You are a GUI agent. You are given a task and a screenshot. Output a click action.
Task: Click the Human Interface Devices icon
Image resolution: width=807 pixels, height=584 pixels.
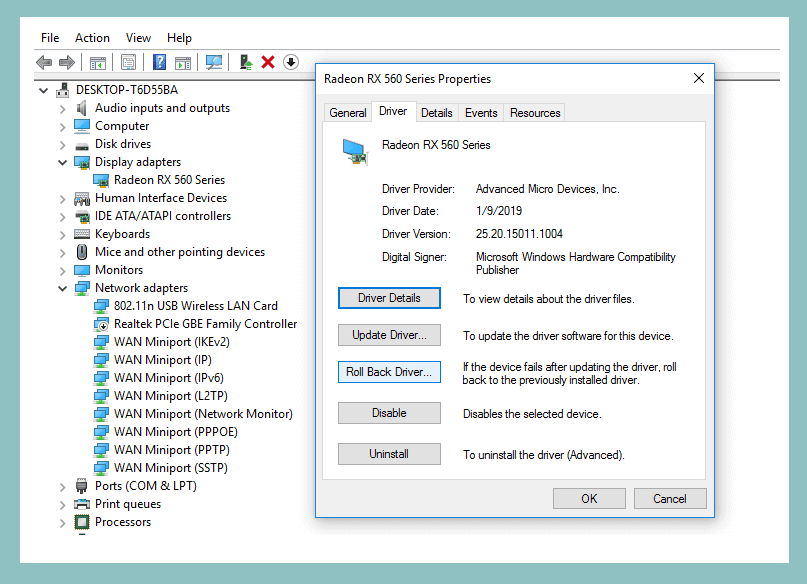(82, 199)
